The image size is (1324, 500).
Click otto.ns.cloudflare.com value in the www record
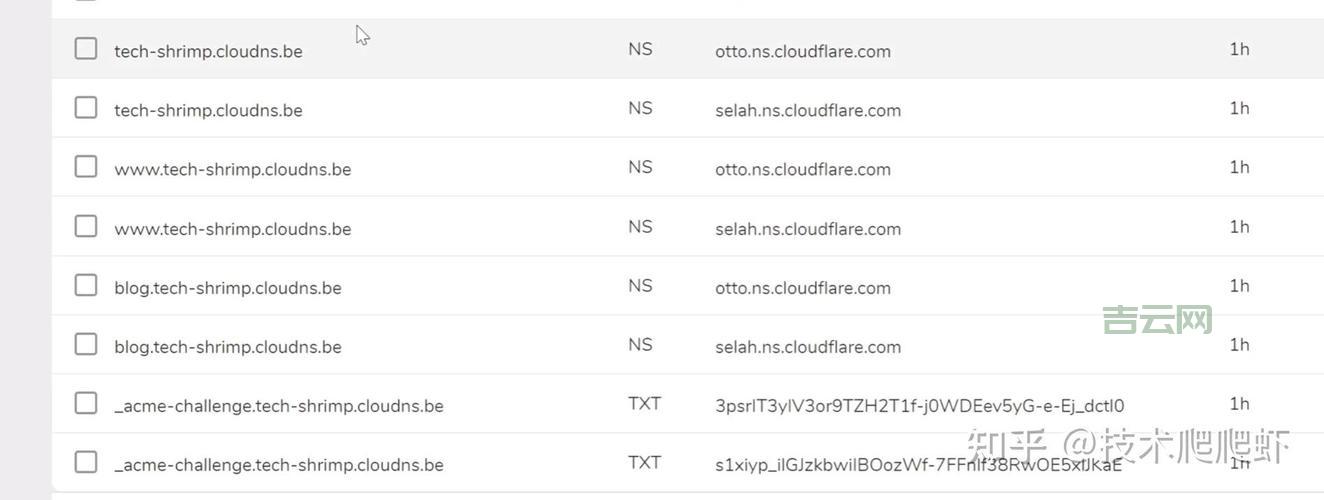point(802,169)
